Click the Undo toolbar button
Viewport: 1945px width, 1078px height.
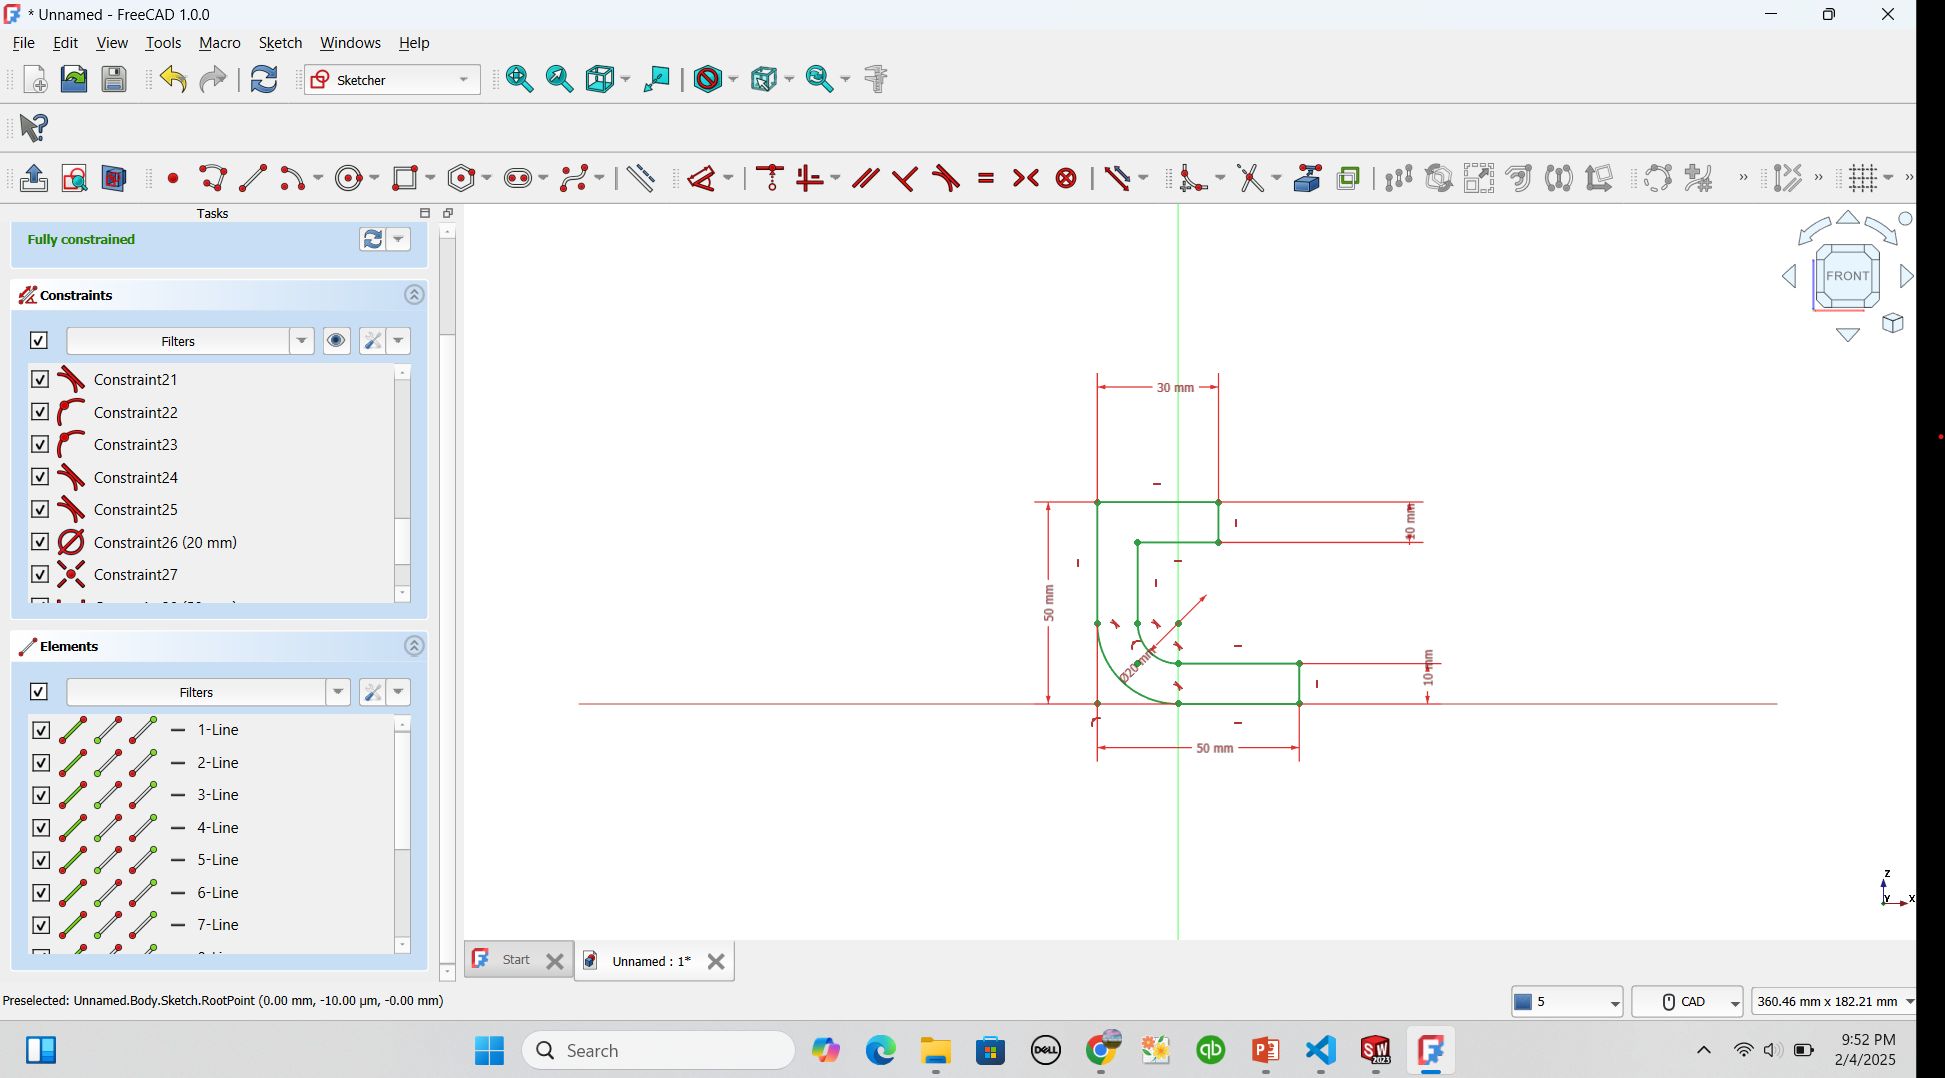[x=173, y=79]
